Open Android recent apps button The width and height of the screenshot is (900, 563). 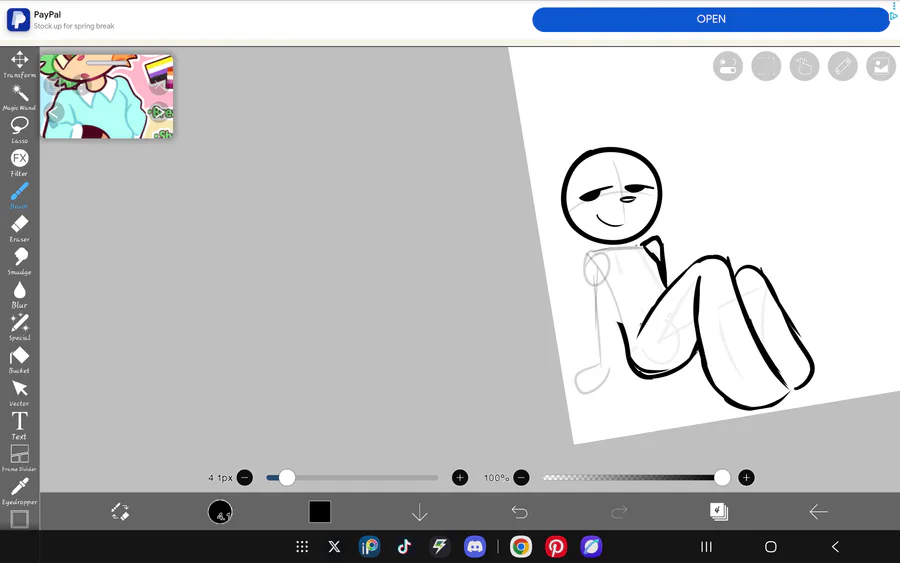[x=707, y=547]
